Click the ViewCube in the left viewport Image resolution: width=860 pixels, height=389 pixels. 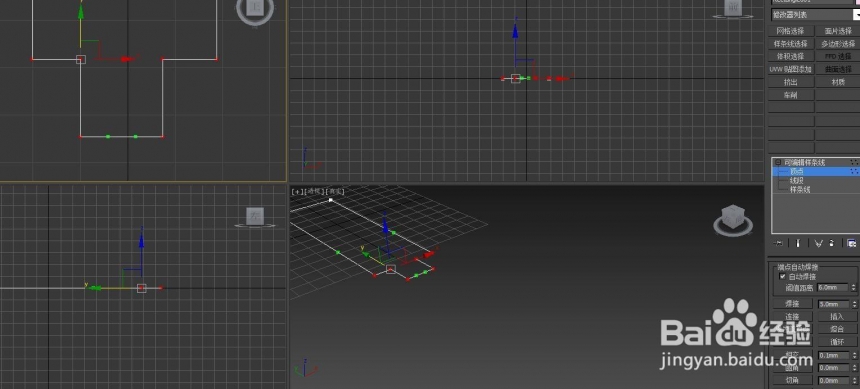coord(255,216)
